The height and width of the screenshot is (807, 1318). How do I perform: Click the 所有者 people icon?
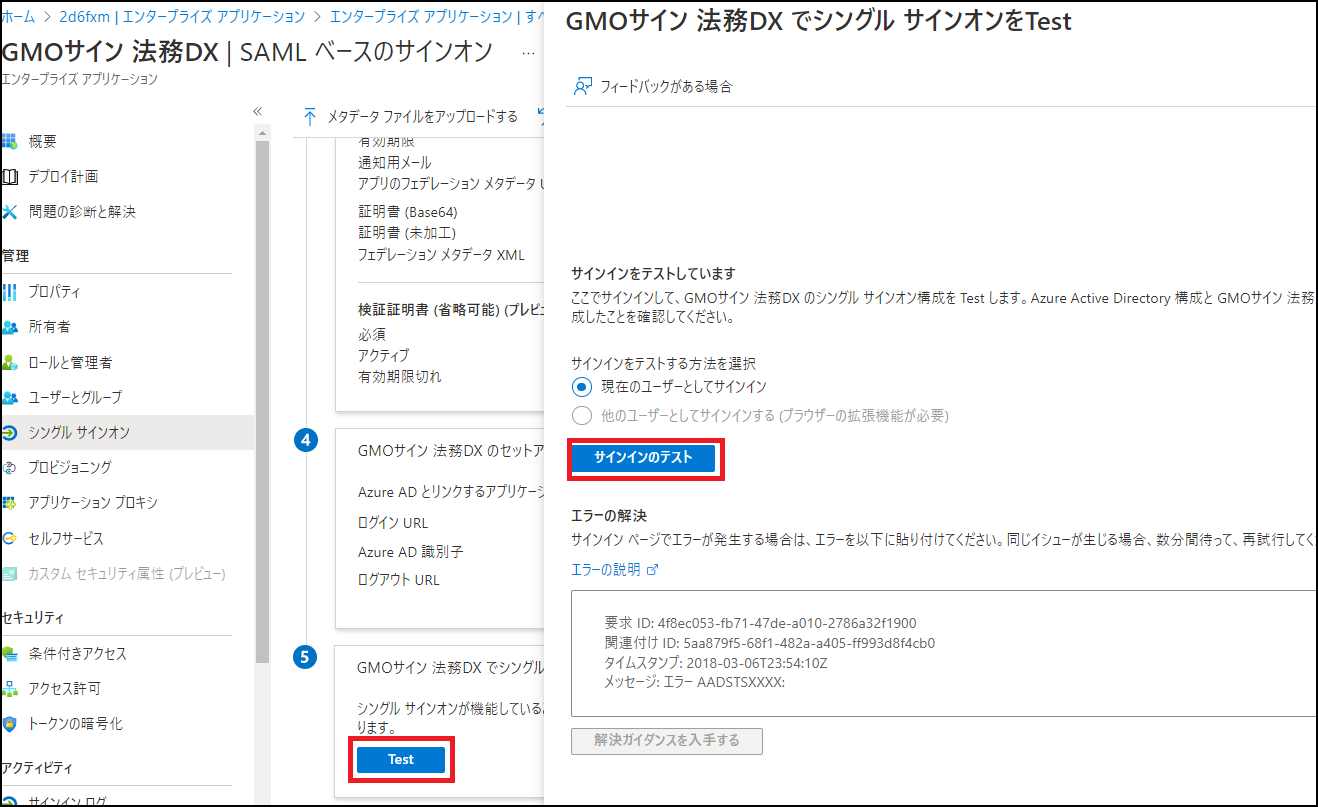10,327
